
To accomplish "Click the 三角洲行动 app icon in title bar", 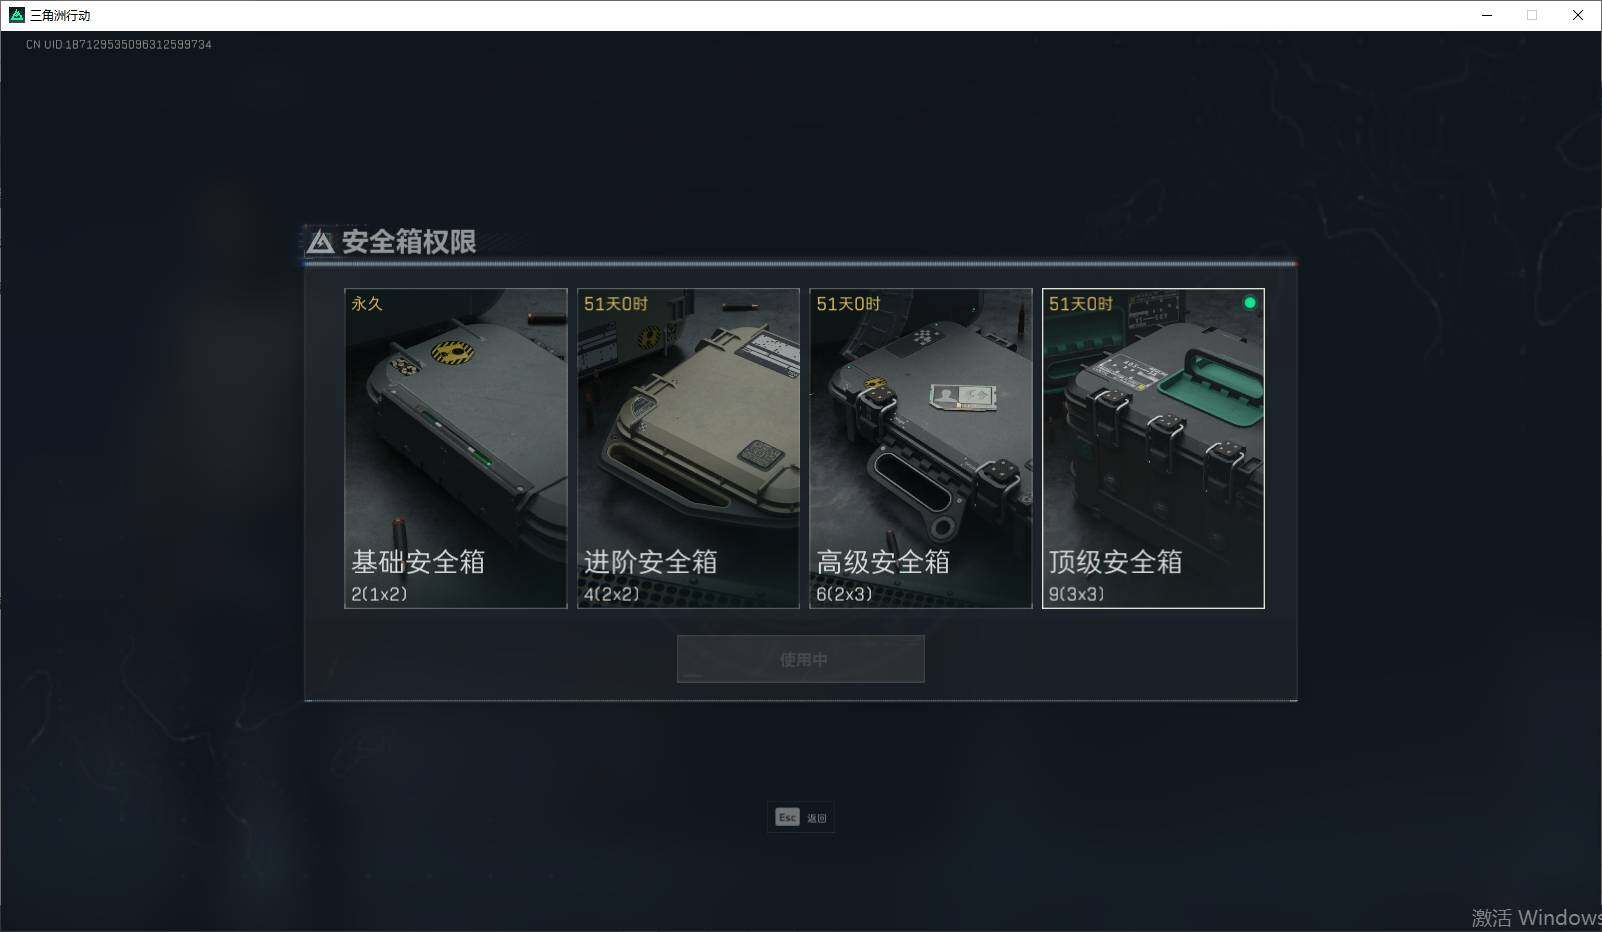I will click(16, 15).
